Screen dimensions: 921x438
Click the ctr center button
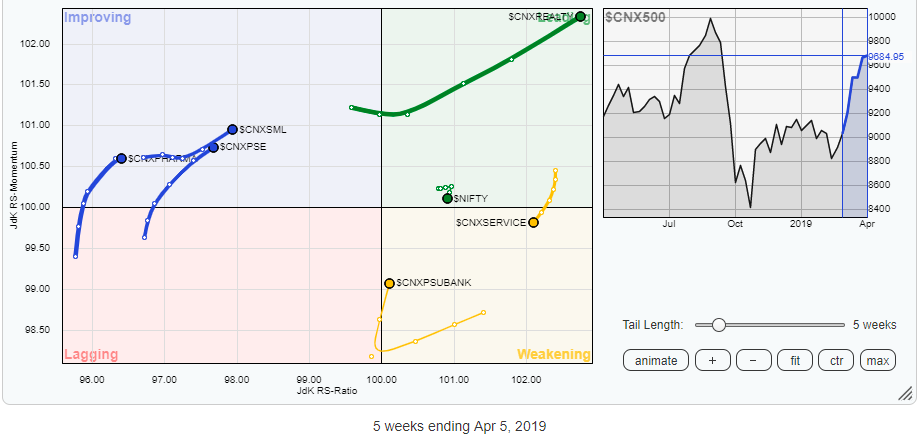(x=836, y=361)
